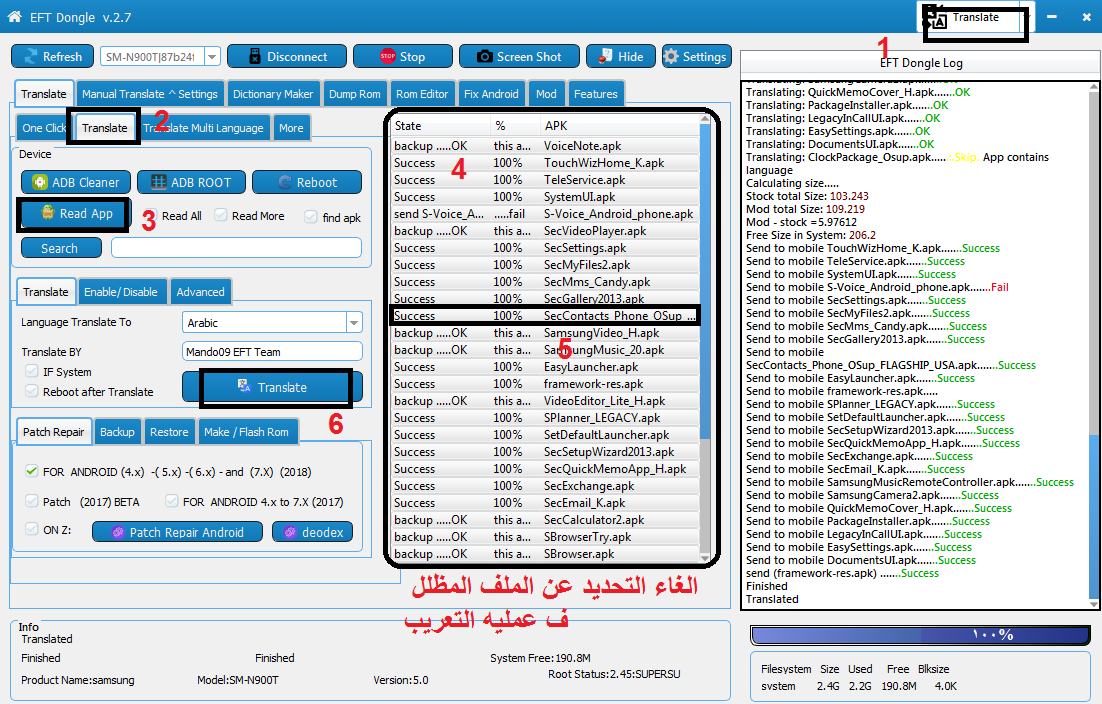This screenshot has width=1102, height=704.
Task: Enable the IF System checkbox
Action: 32,371
